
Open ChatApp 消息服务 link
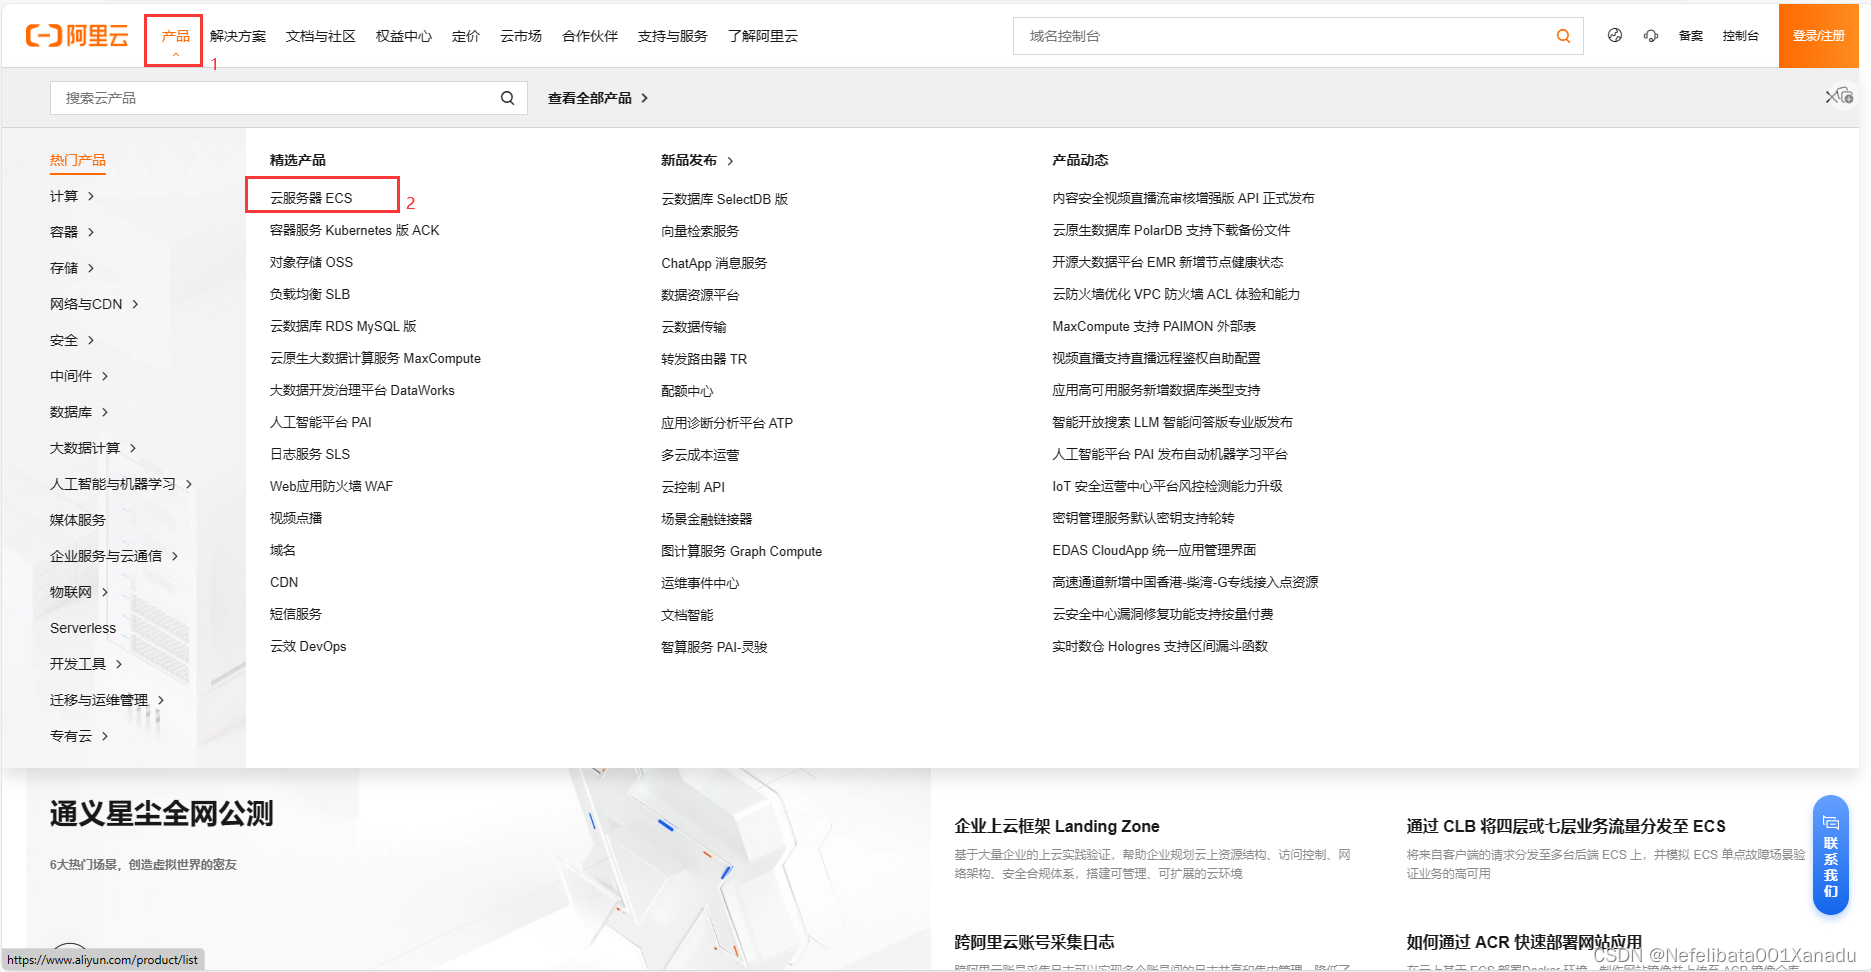[x=714, y=263]
